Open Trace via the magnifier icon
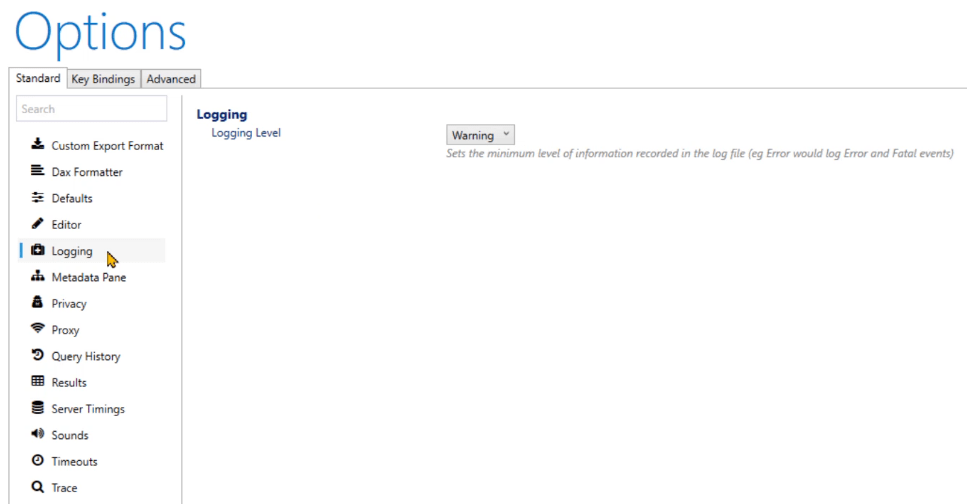 click(x=38, y=487)
